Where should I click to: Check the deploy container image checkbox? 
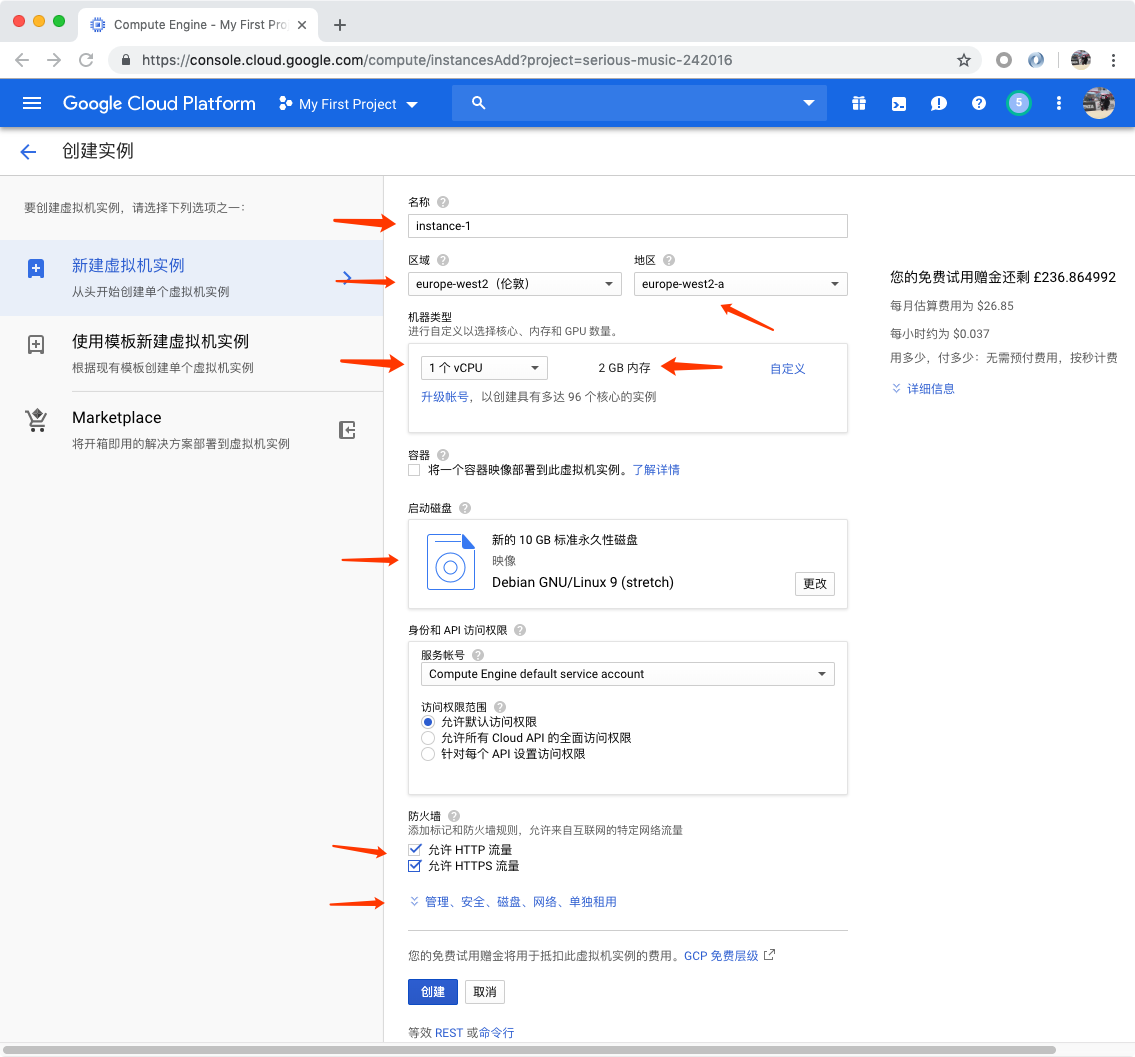414,470
